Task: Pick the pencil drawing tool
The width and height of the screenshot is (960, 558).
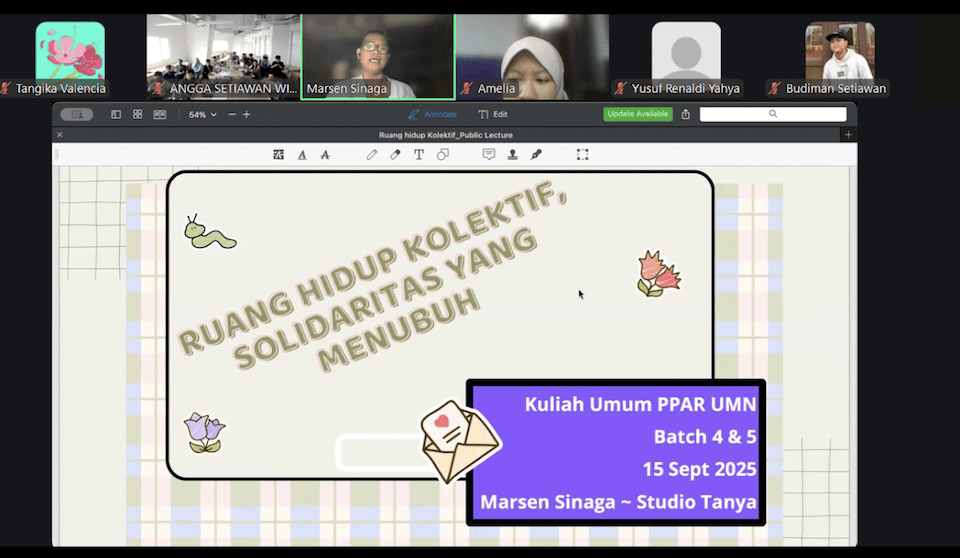Action: [372, 155]
